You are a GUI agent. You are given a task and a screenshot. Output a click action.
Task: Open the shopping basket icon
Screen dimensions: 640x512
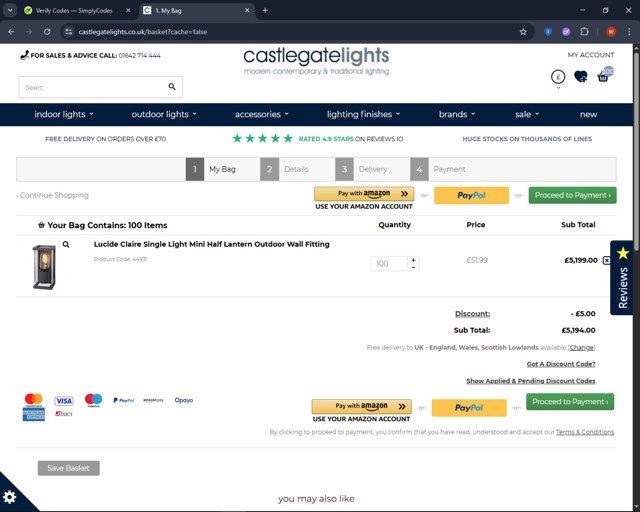coord(603,76)
